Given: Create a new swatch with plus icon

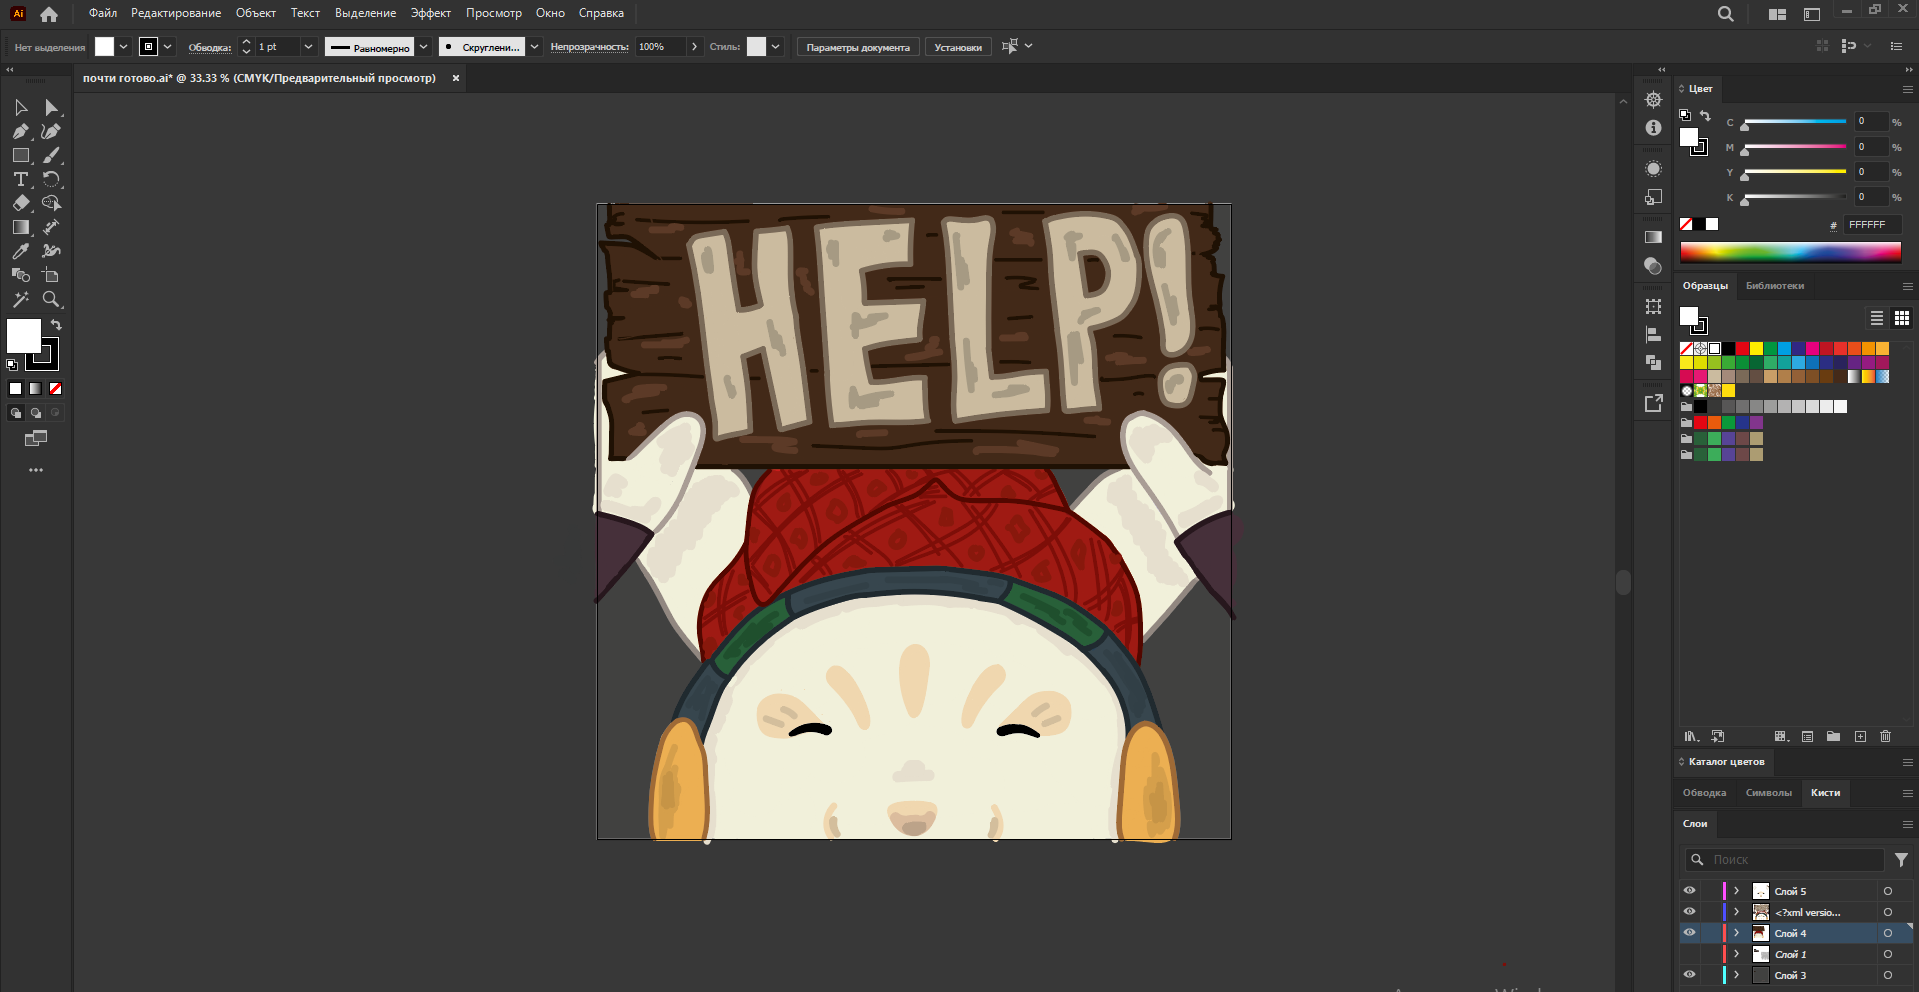Looking at the screenshot, I should (x=1860, y=736).
